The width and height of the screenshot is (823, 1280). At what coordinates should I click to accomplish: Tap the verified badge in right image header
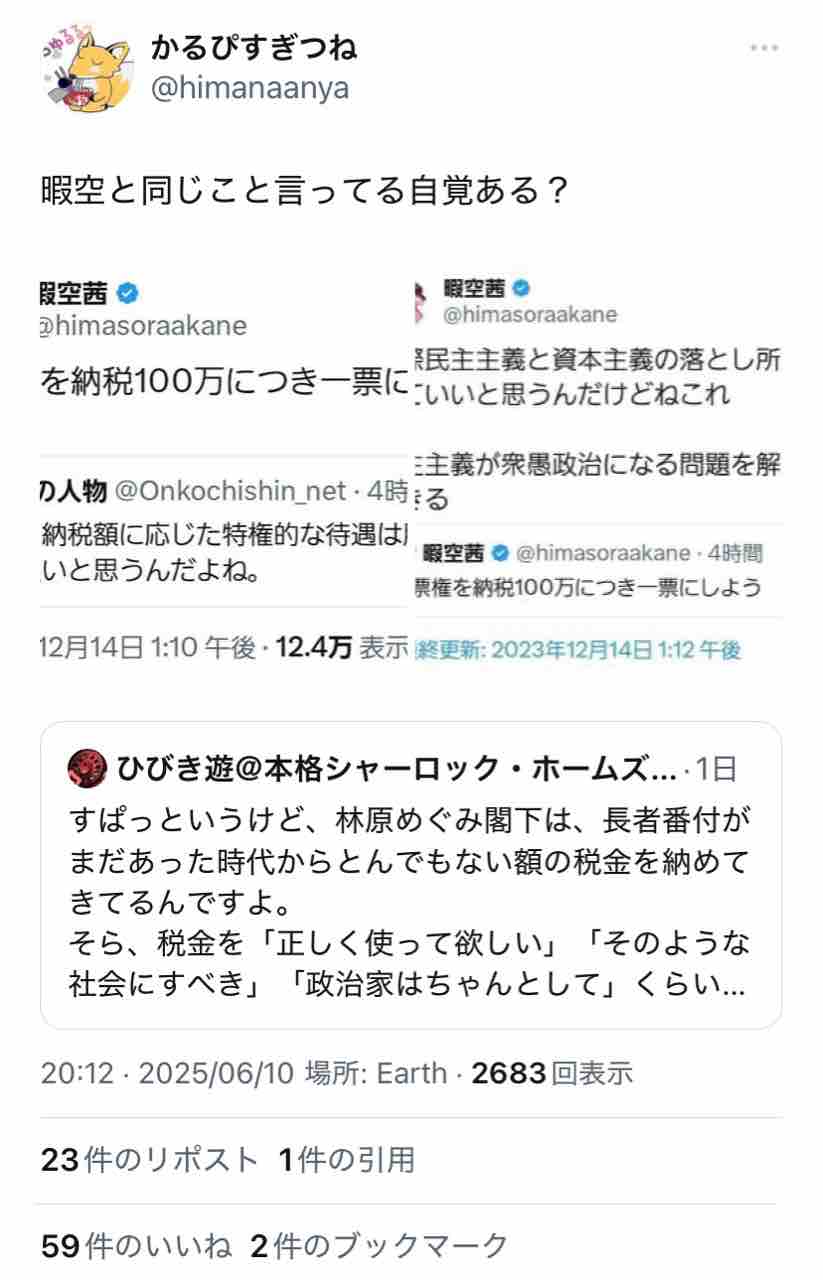(522, 288)
